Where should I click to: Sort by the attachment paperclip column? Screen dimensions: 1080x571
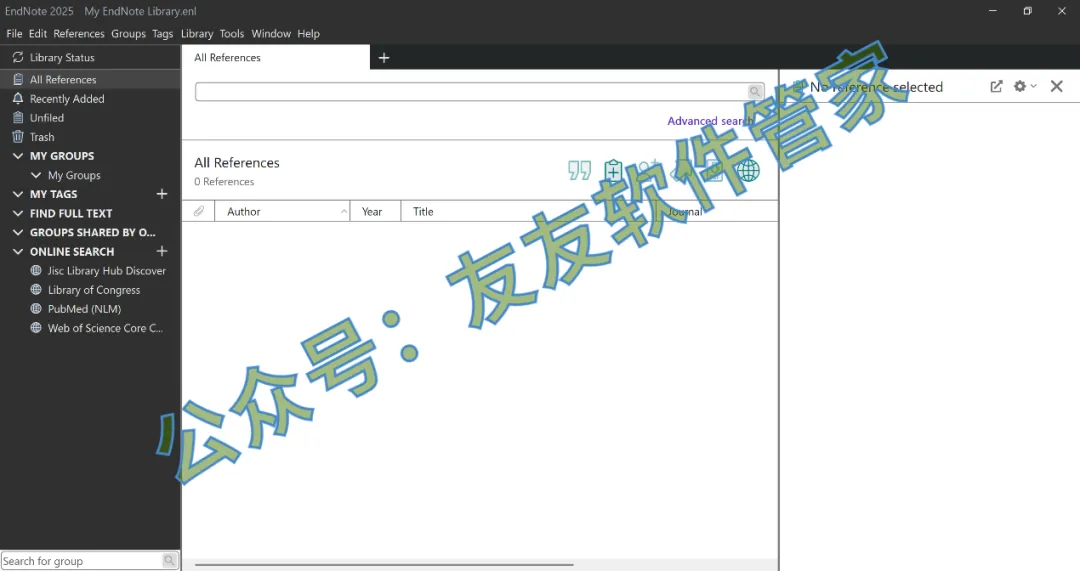coord(198,211)
